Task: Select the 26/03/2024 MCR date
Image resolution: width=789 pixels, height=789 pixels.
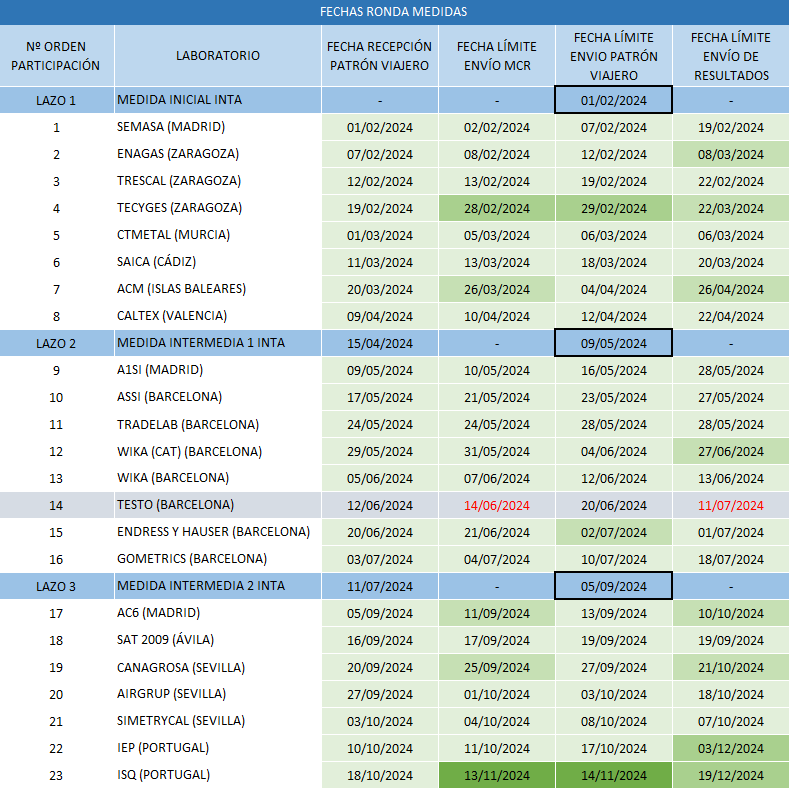Action: pos(497,289)
